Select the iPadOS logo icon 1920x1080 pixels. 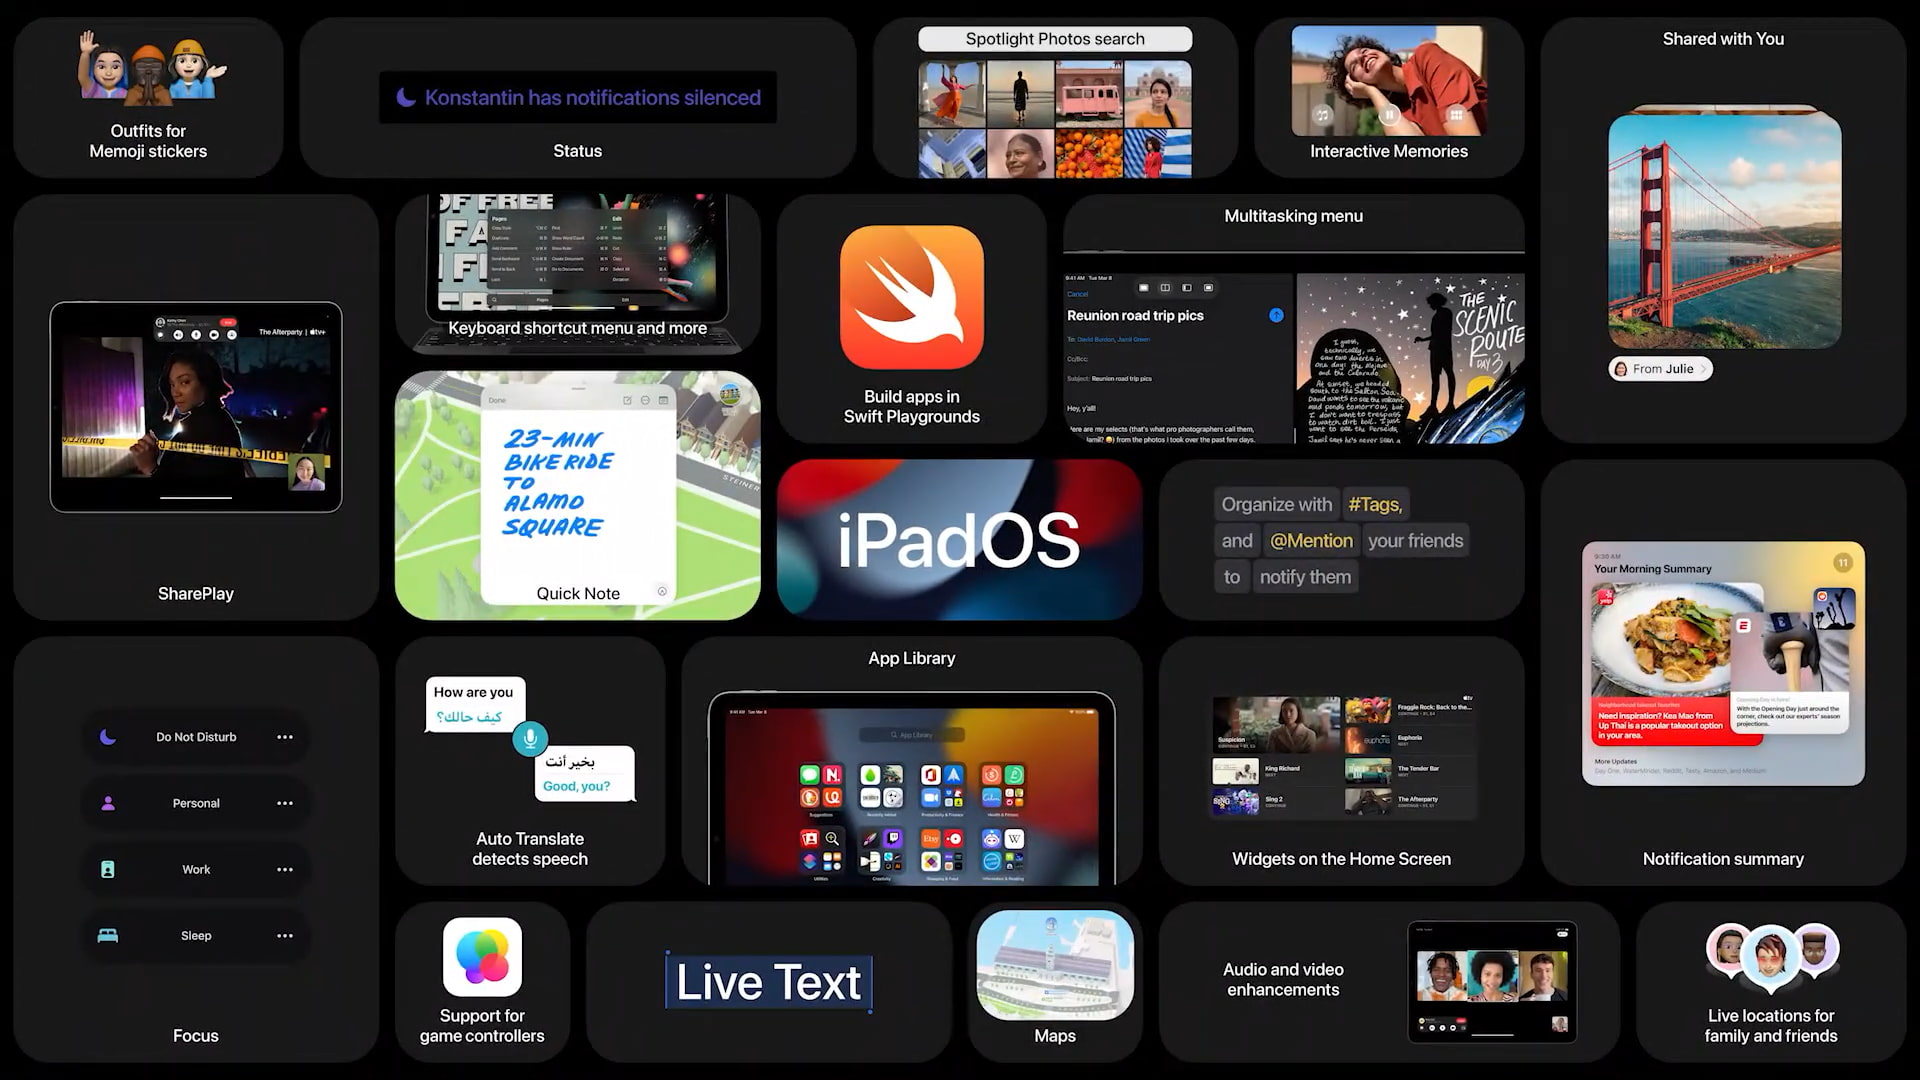959,539
